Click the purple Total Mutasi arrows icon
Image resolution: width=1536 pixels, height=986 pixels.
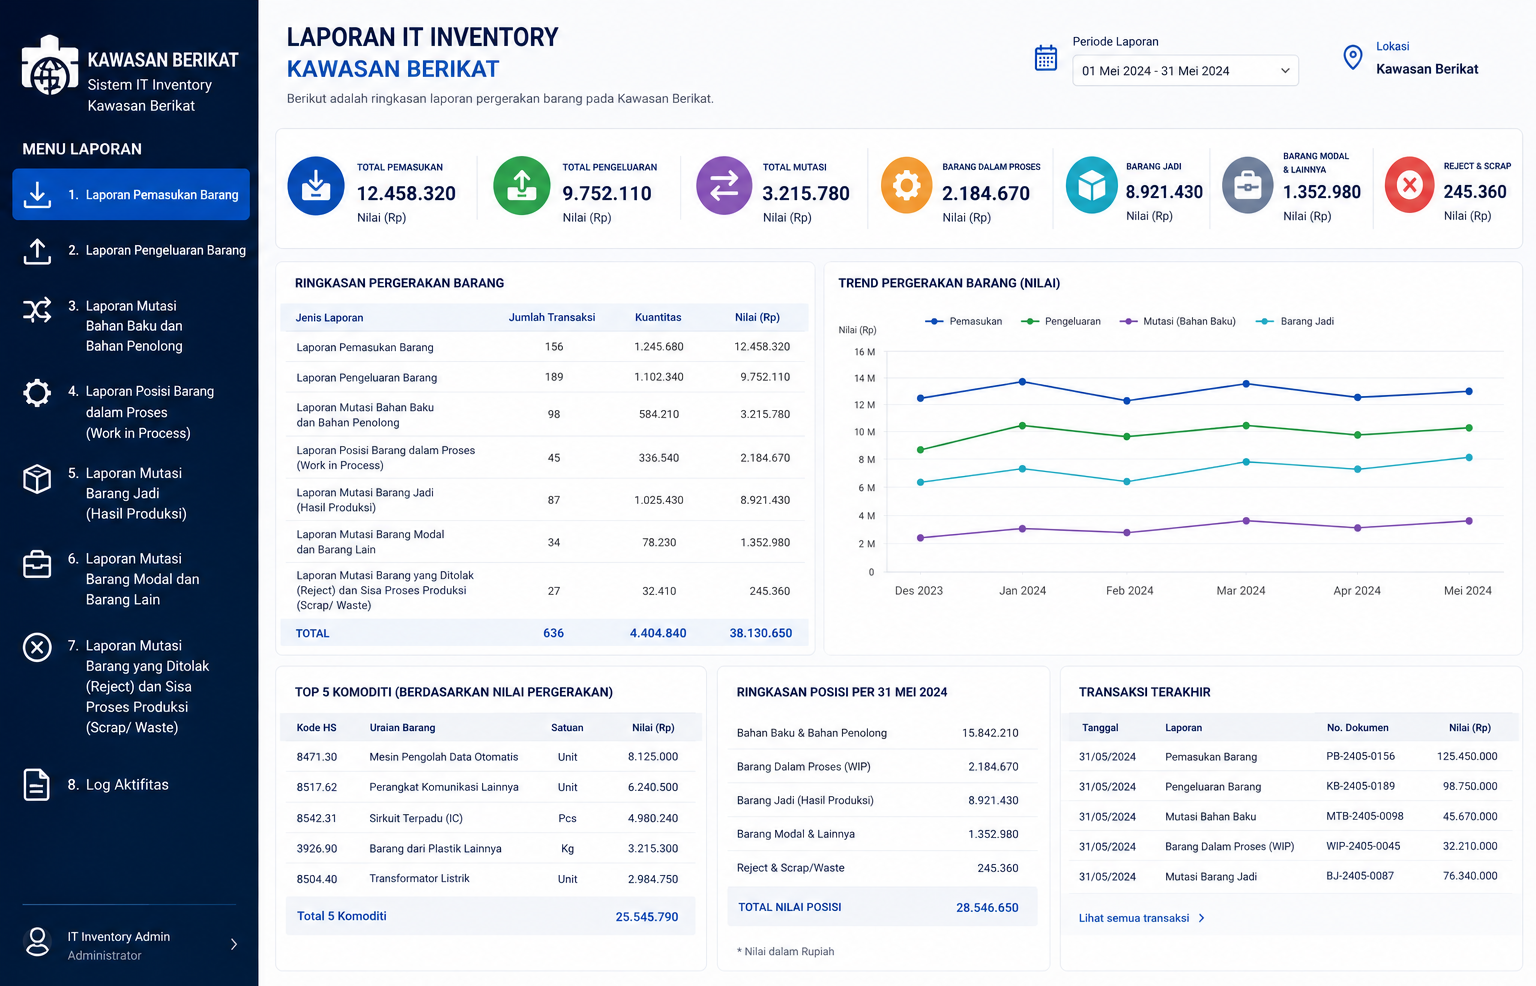pos(724,186)
